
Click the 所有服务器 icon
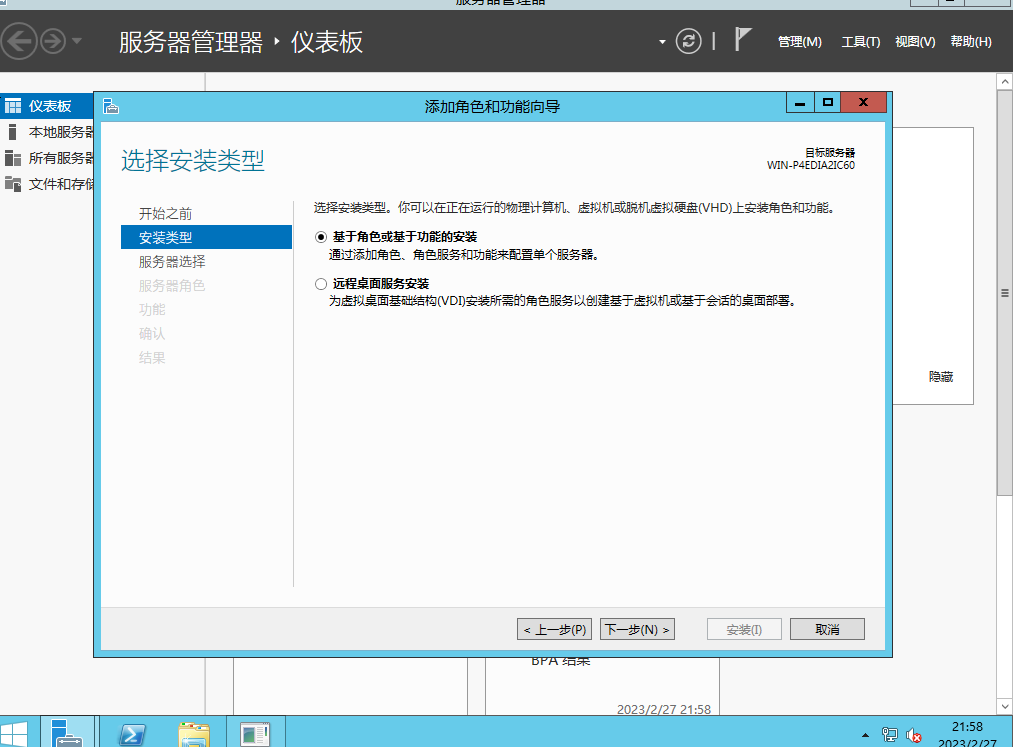tap(13, 158)
